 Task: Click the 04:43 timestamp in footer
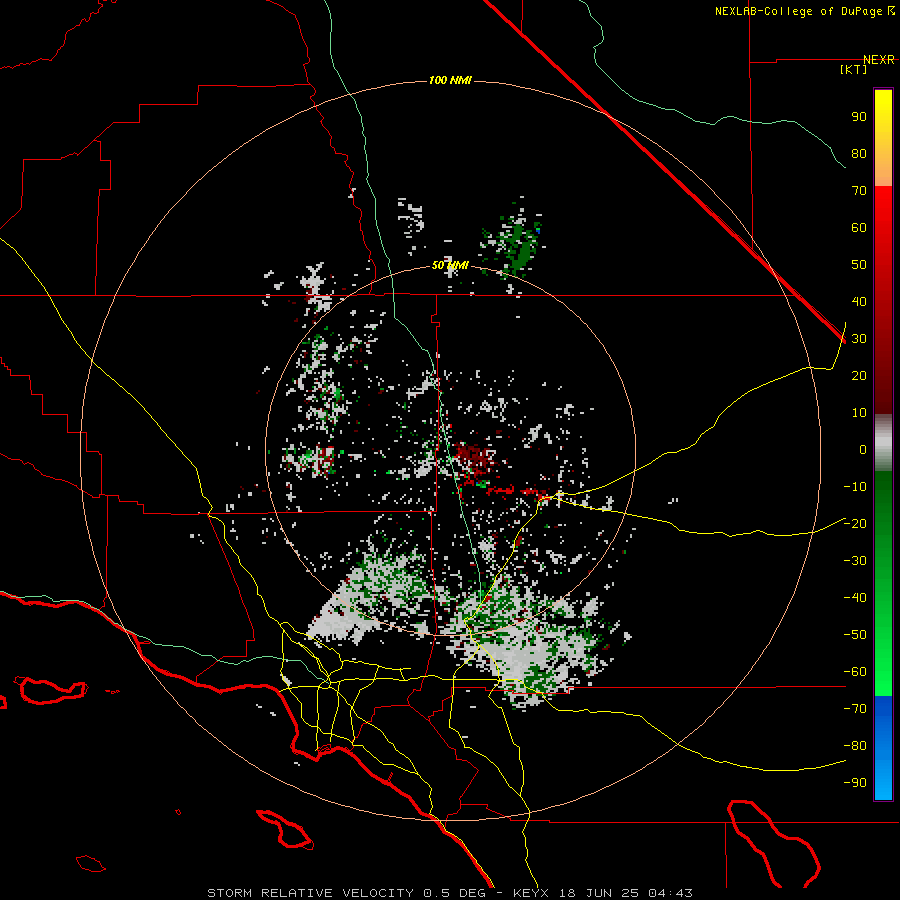click(x=670, y=893)
